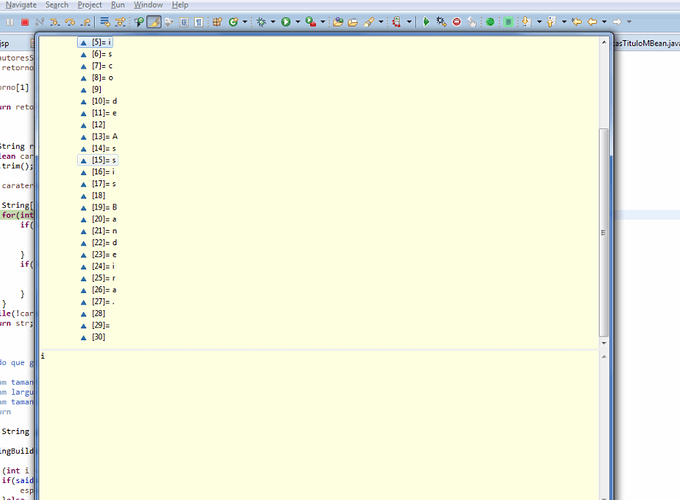Viewport: 680px width, 500px height.
Task: Click the bug with key icon
Action: (x=441, y=22)
